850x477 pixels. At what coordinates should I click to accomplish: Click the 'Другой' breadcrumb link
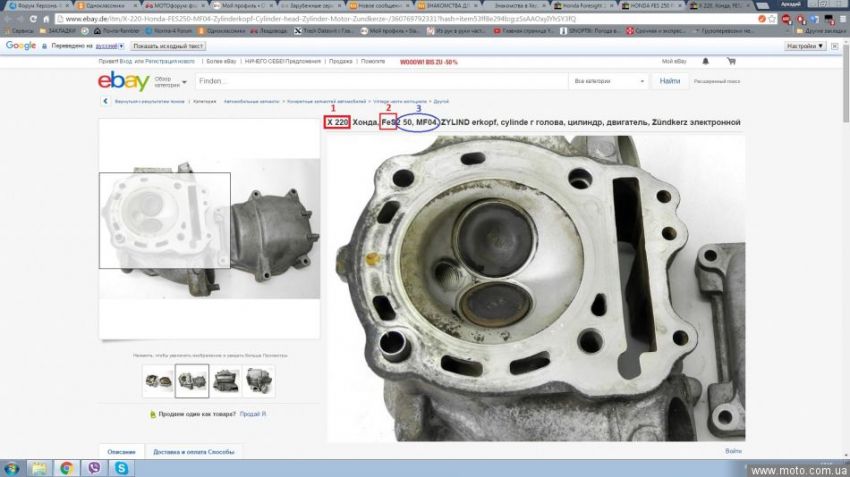tap(441, 101)
